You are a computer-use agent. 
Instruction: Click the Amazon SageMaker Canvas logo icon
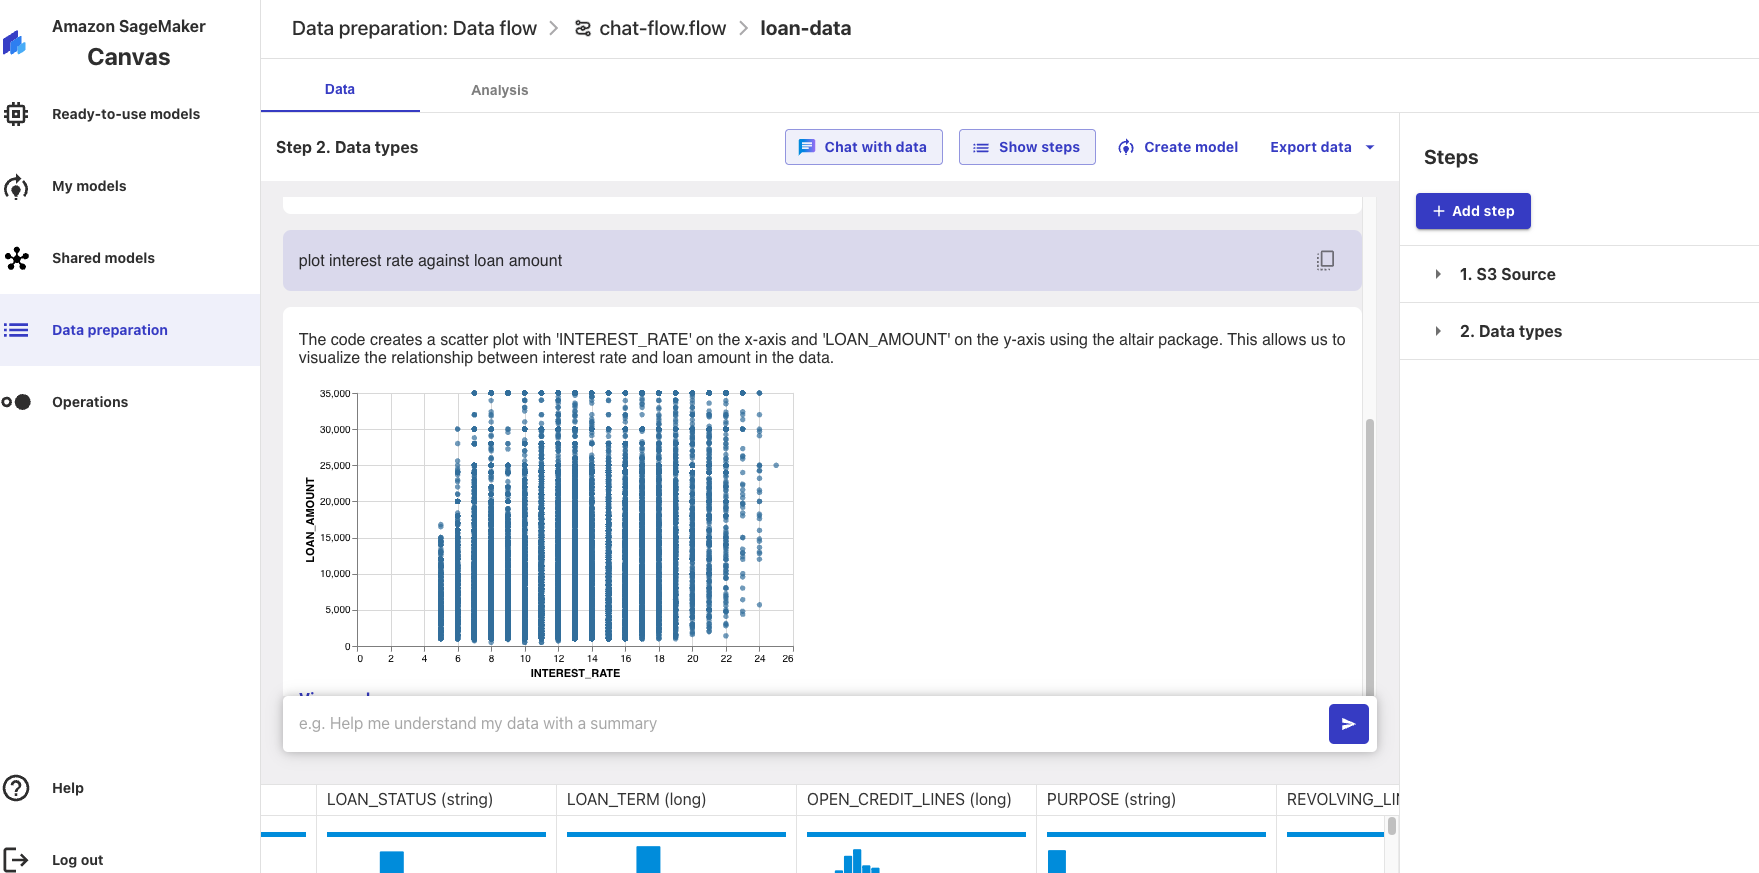tap(14, 43)
